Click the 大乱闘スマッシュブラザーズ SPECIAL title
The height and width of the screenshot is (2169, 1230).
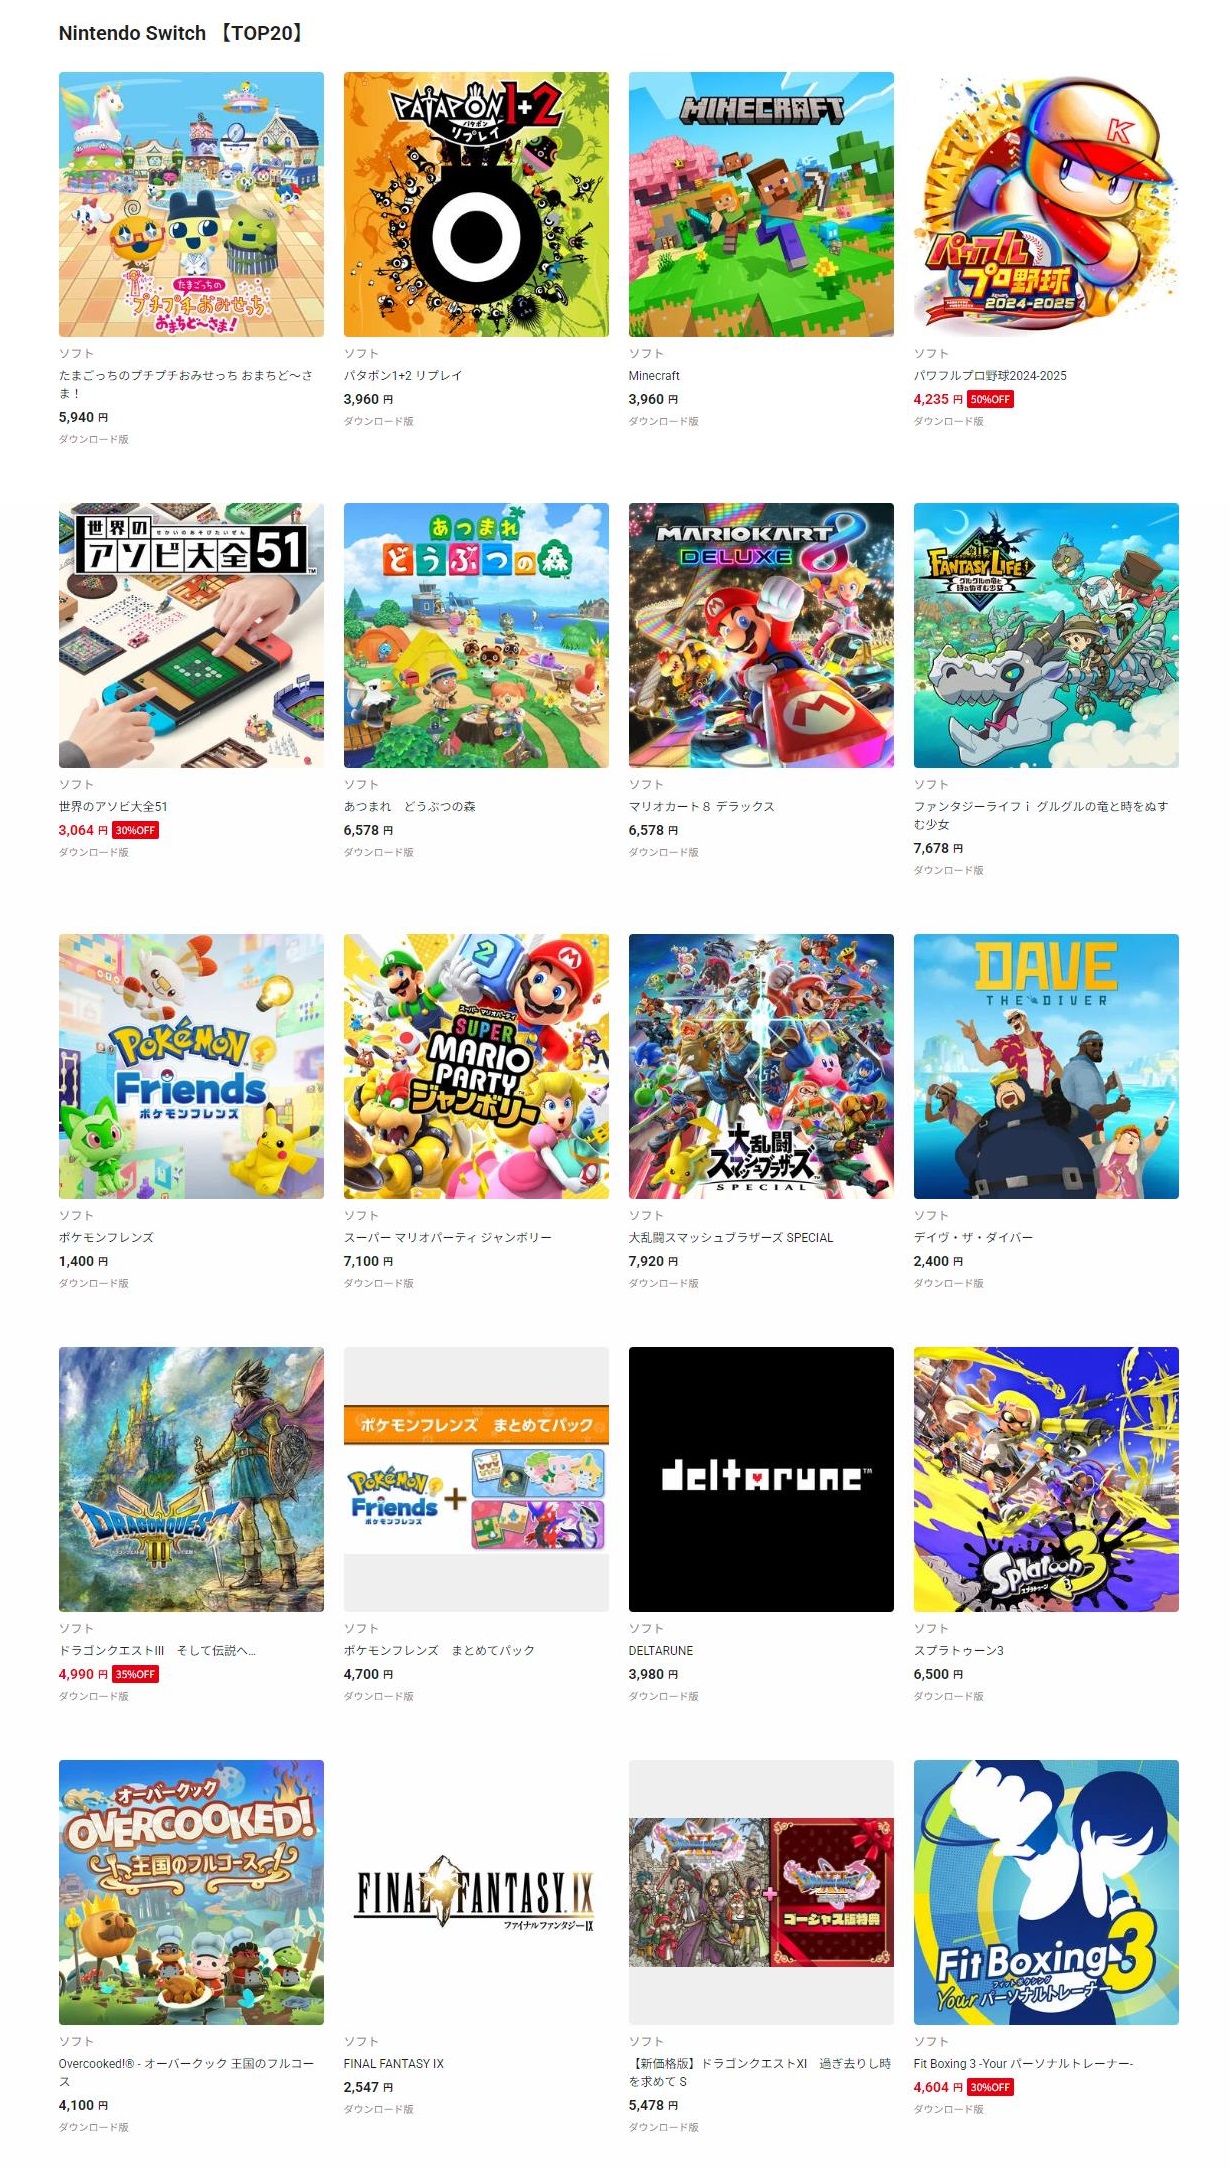731,1237
